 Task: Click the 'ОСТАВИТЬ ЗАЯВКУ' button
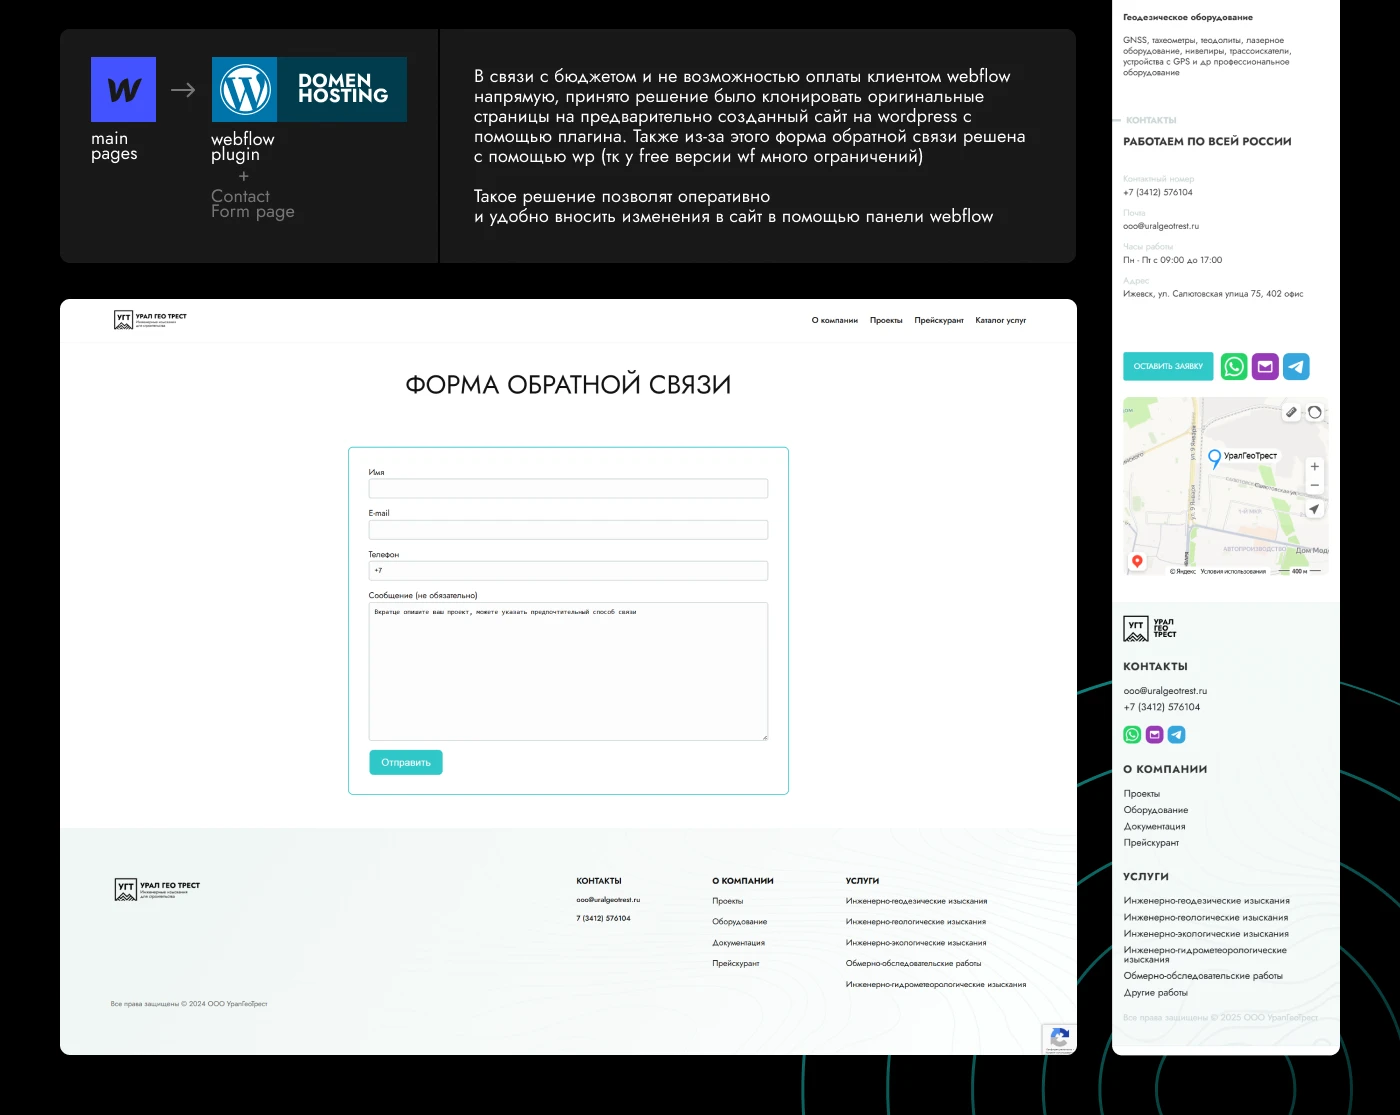pos(1167,366)
